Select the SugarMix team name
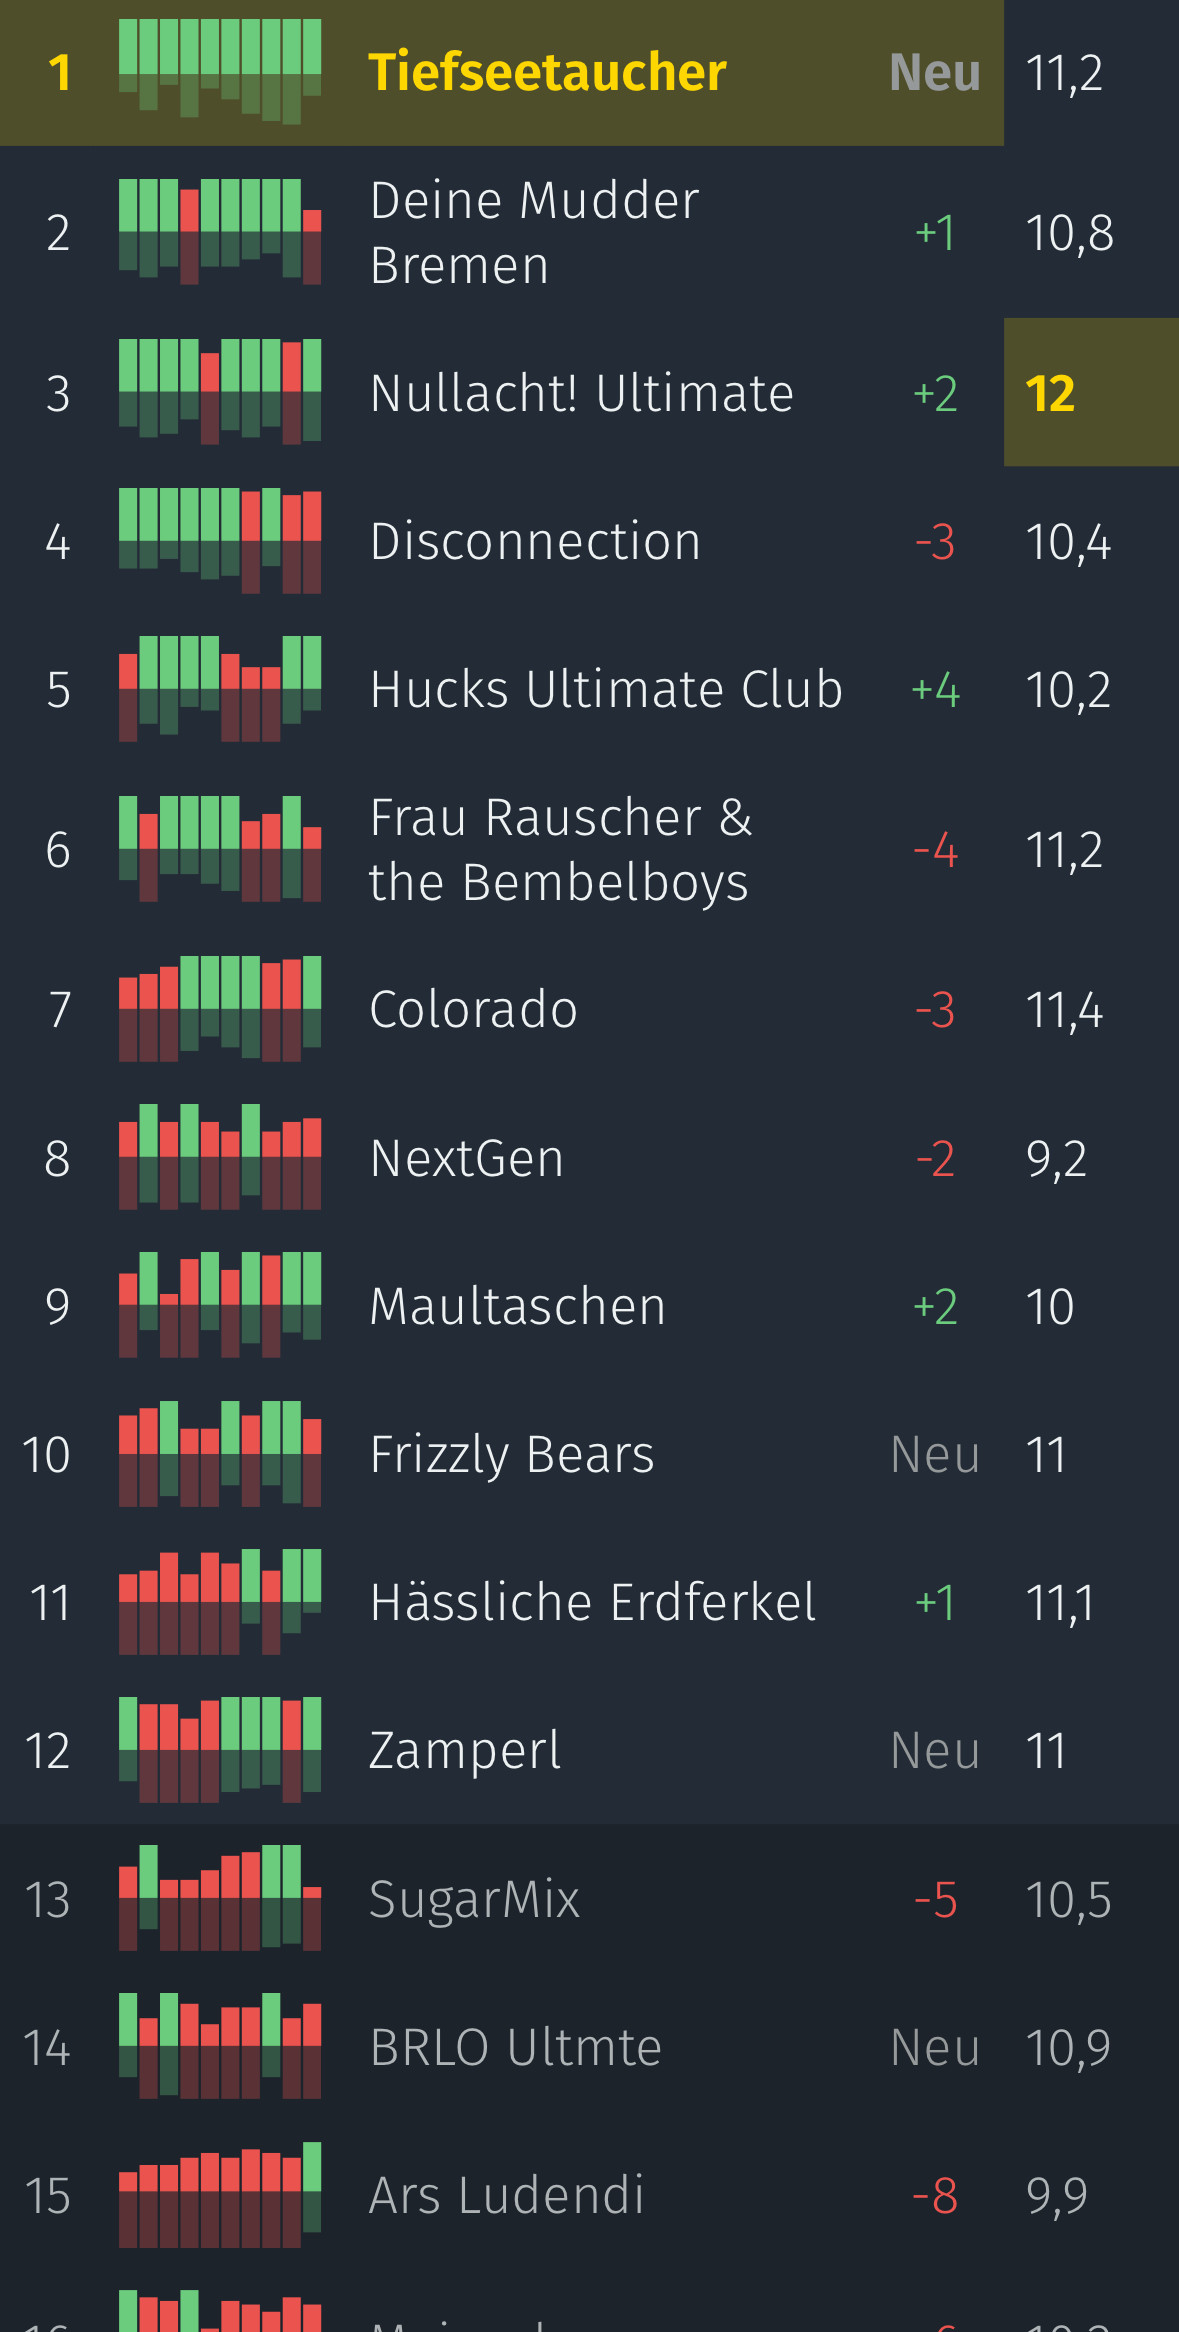This screenshot has height=2332, width=1179. point(474,1899)
